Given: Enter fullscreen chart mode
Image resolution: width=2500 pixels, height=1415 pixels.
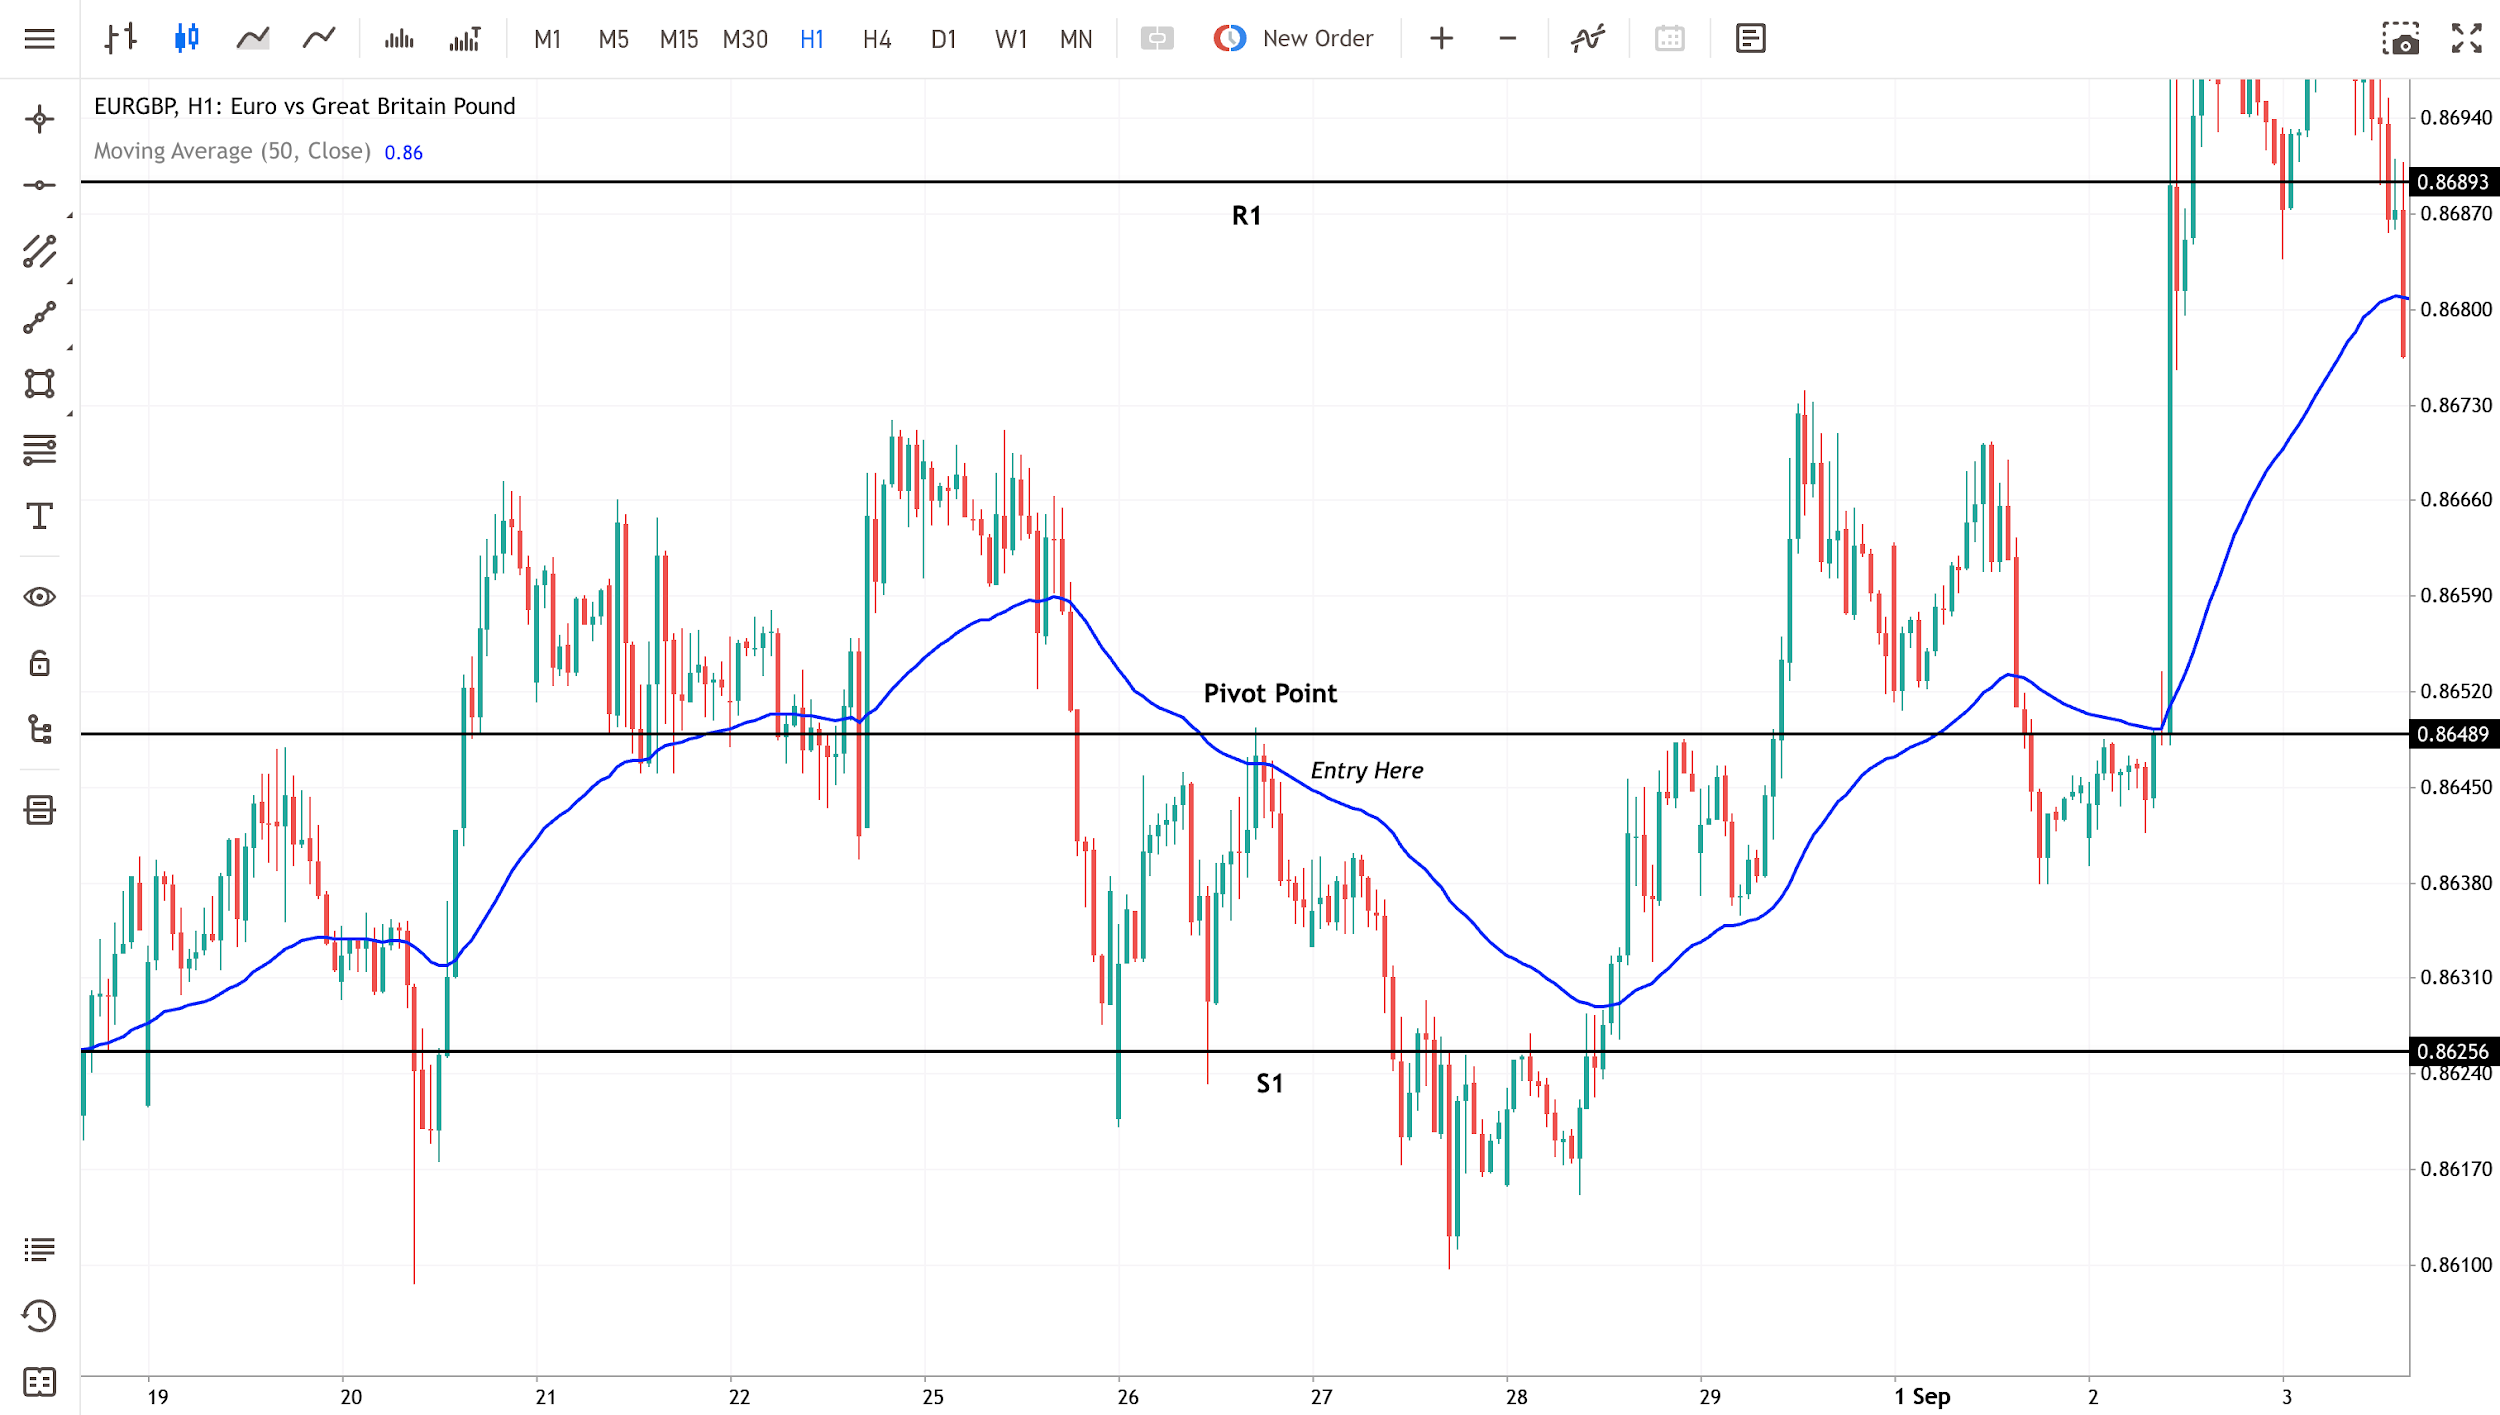Looking at the screenshot, I should pyautogui.click(x=2467, y=39).
